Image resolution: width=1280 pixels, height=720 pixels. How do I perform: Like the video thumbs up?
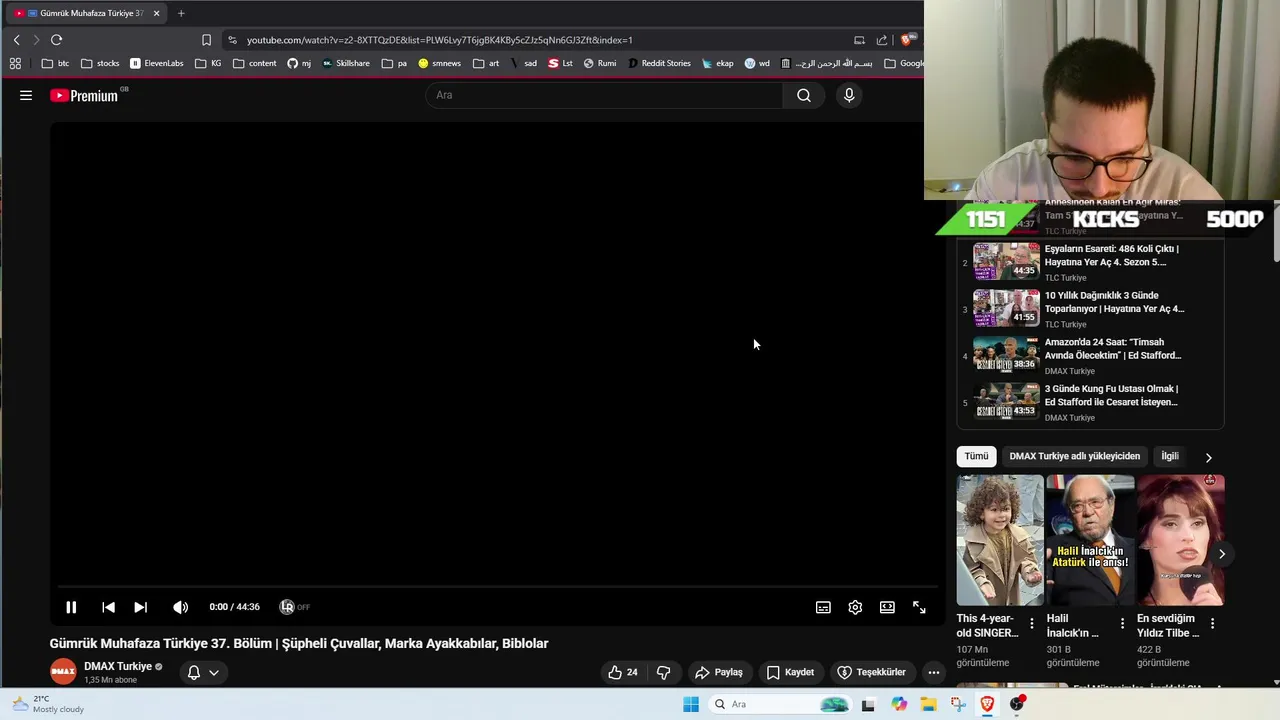pos(623,672)
